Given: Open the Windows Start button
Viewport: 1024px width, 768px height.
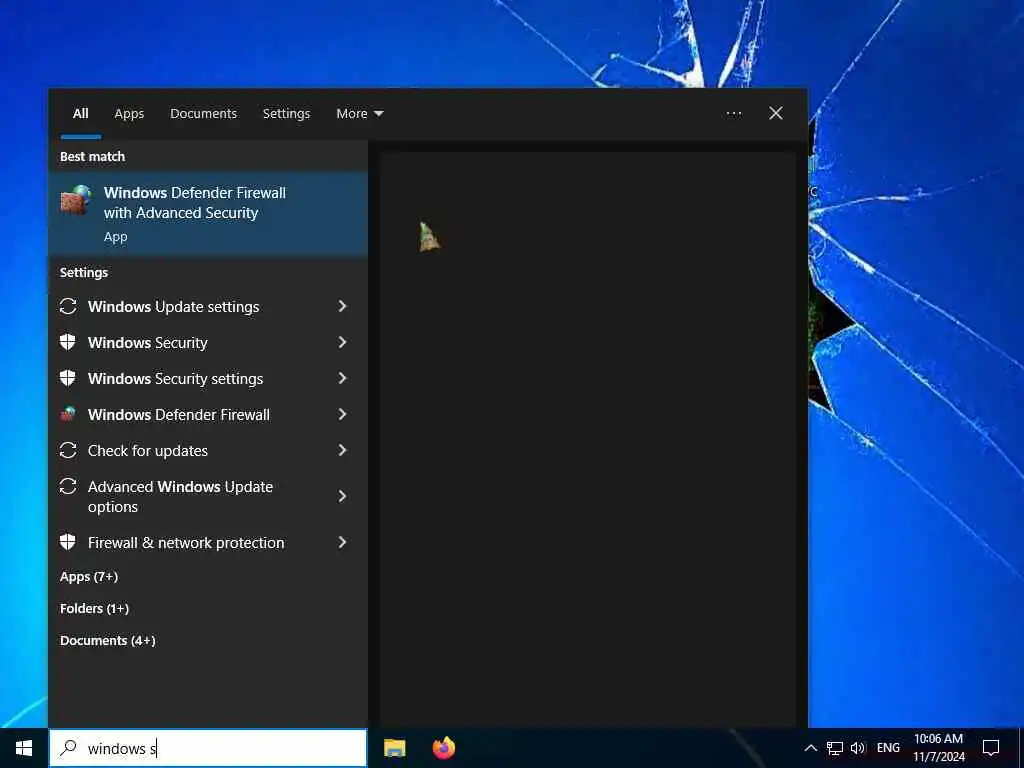Looking at the screenshot, I should pyautogui.click(x=24, y=748).
